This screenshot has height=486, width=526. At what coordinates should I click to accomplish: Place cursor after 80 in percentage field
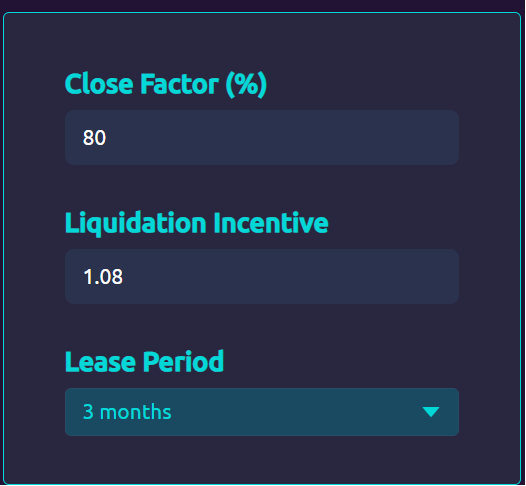[x=108, y=138]
